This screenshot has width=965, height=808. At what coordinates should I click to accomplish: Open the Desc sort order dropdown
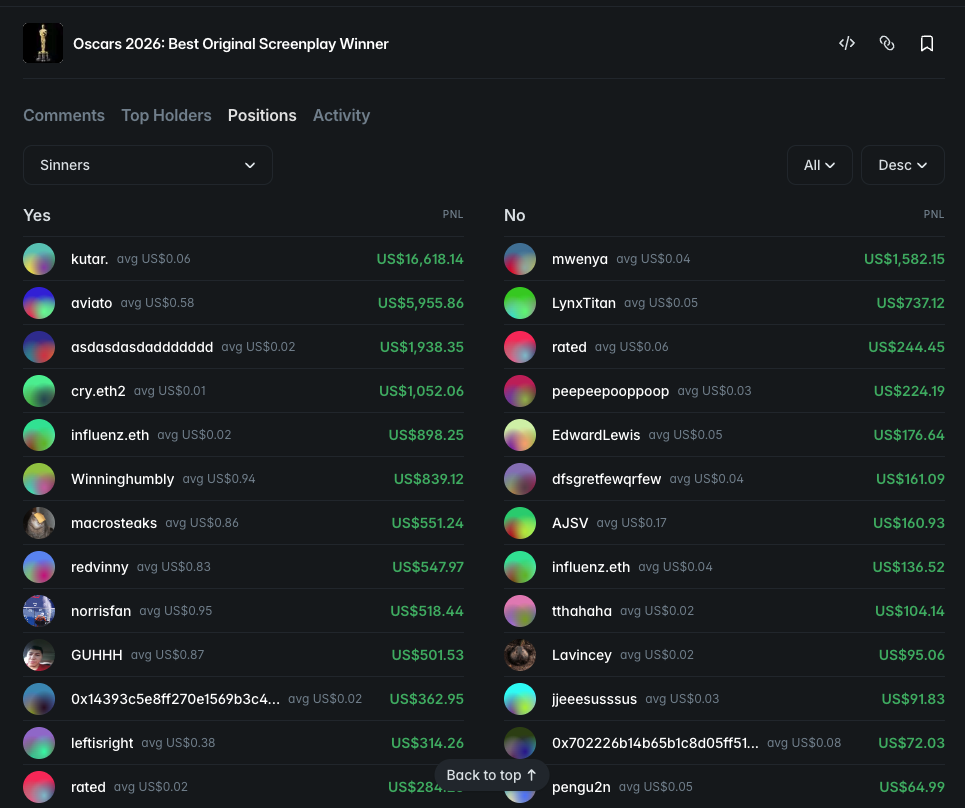(x=902, y=165)
